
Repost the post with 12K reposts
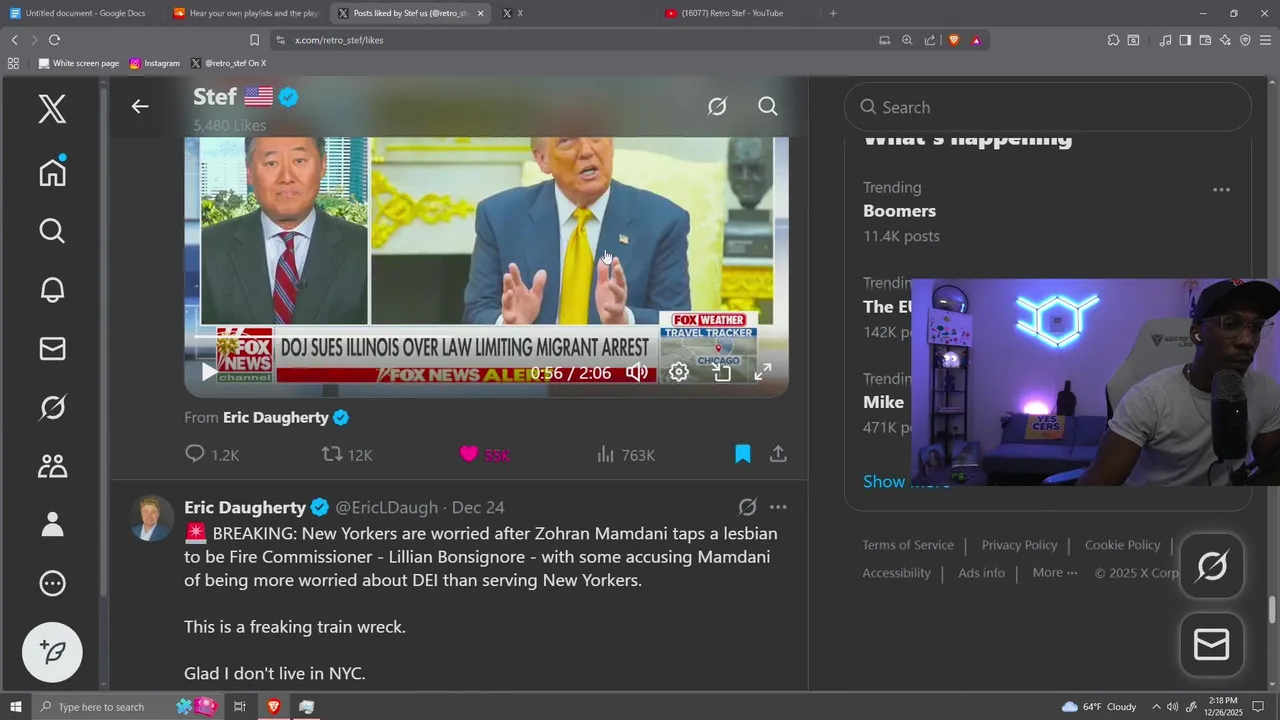[346, 454]
